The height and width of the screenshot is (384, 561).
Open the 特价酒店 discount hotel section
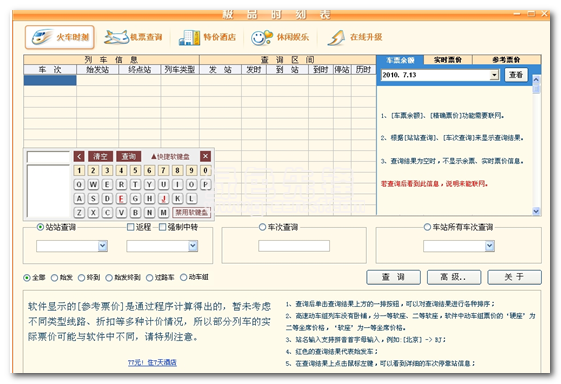tap(207, 37)
